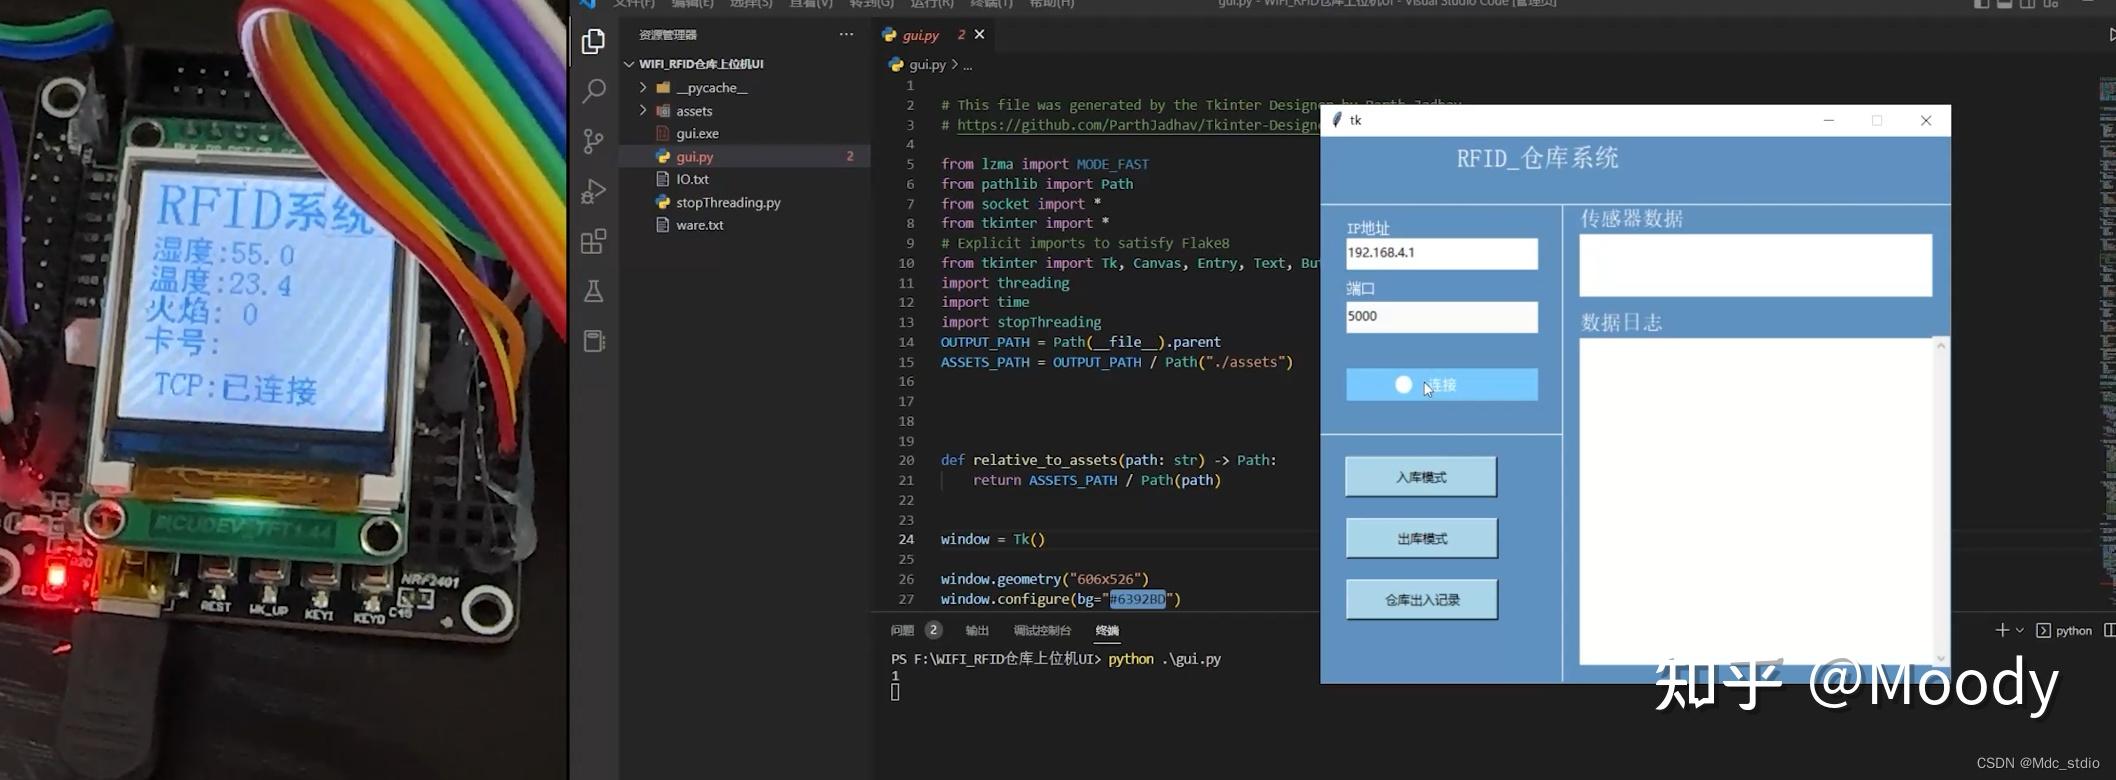Open ware.txt in the file explorer
Screen dimensions: 2116x780
[x=699, y=225]
